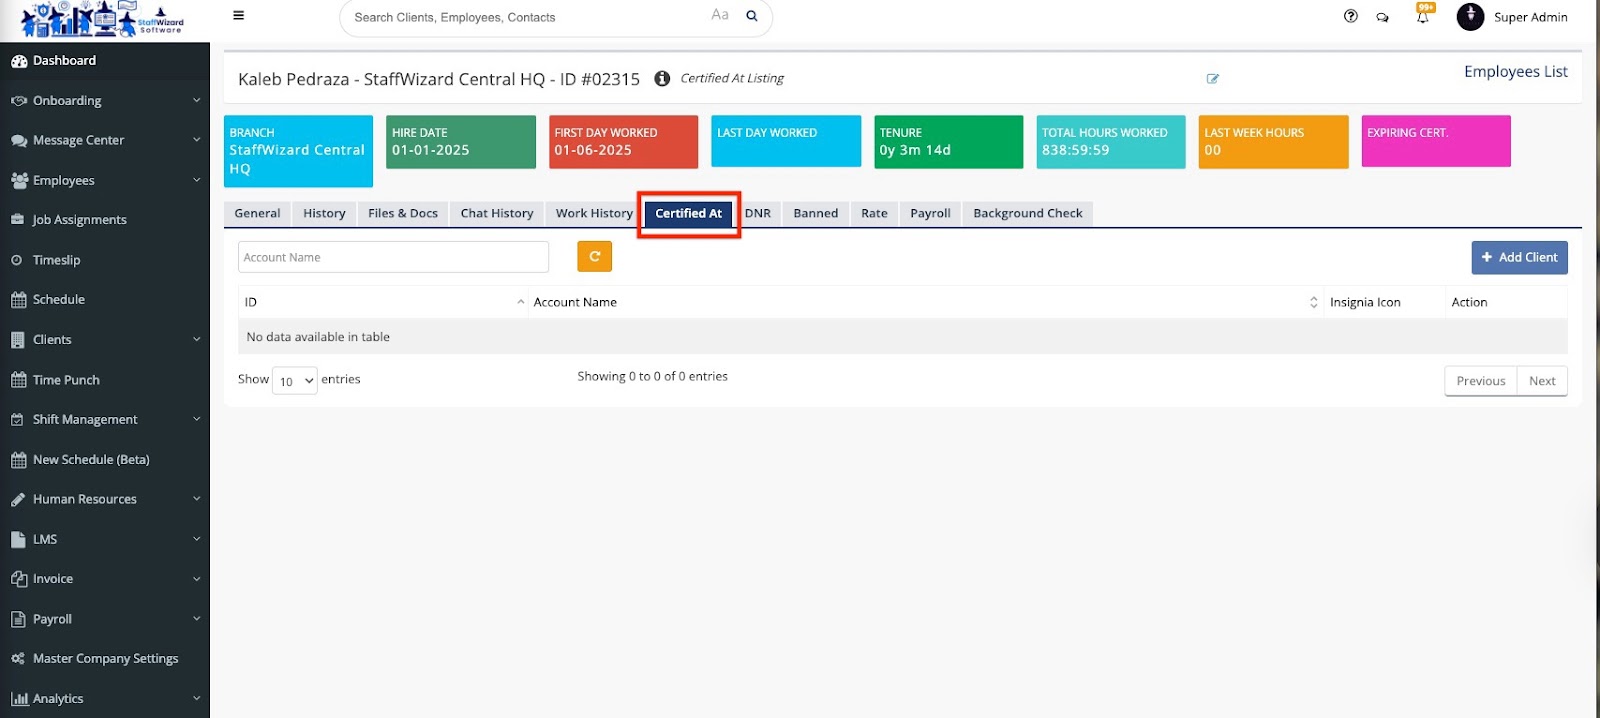Click the info icon beside employee ID
This screenshot has height=718, width=1600.
pyautogui.click(x=662, y=78)
